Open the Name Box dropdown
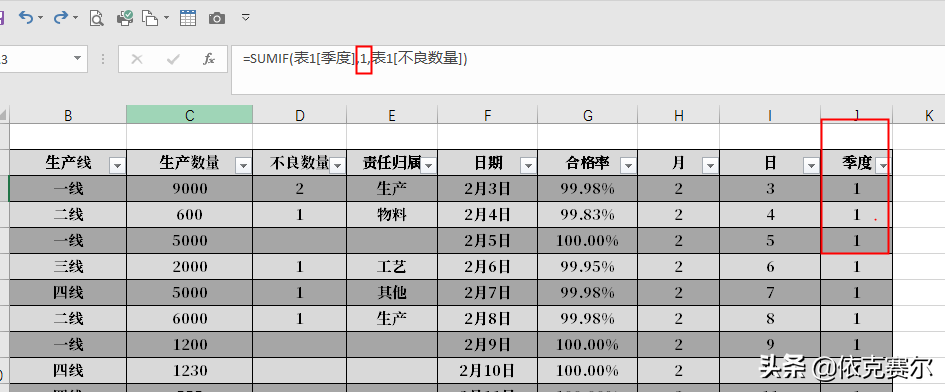The height and width of the screenshot is (392, 945). 77,58
